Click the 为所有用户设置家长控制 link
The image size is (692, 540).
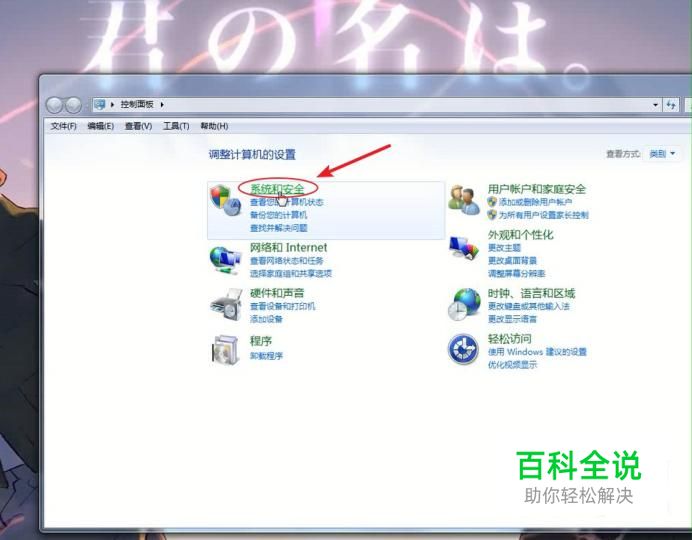pos(544,215)
